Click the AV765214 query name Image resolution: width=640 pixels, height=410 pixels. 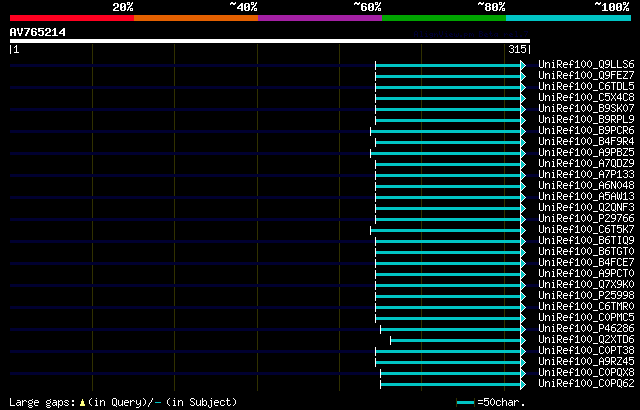coord(38,32)
